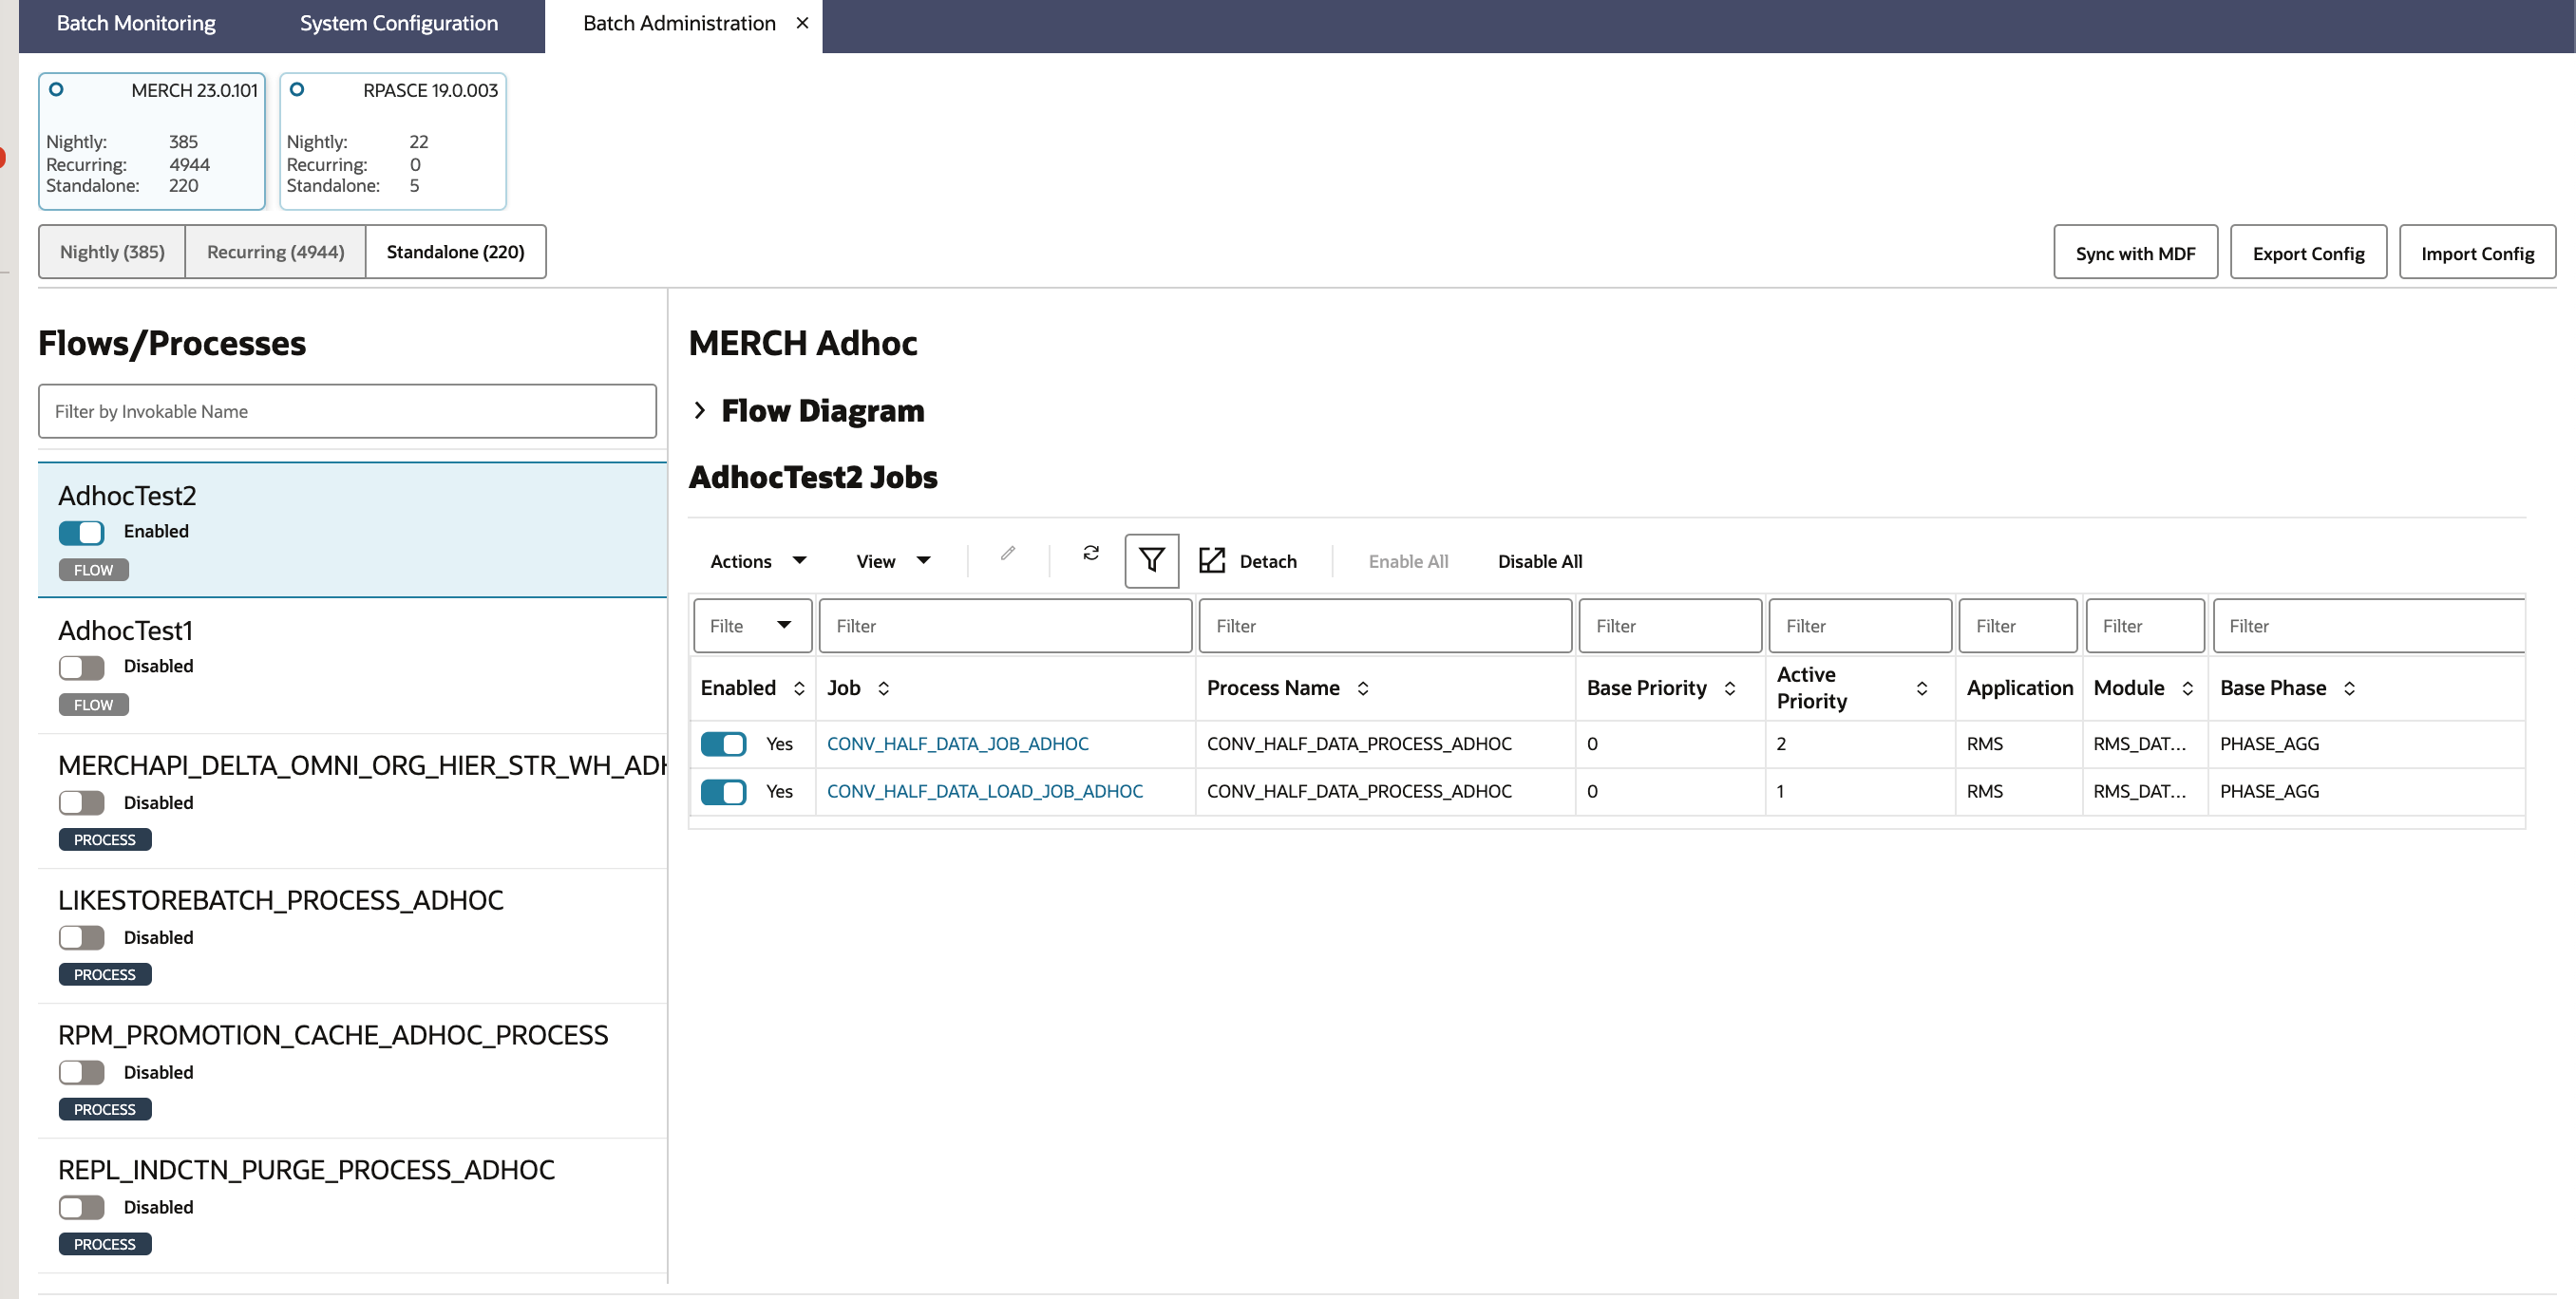2576x1299 pixels.
Task: Click the Filter by Invokable Name field
Action: (x=347, y=411)
